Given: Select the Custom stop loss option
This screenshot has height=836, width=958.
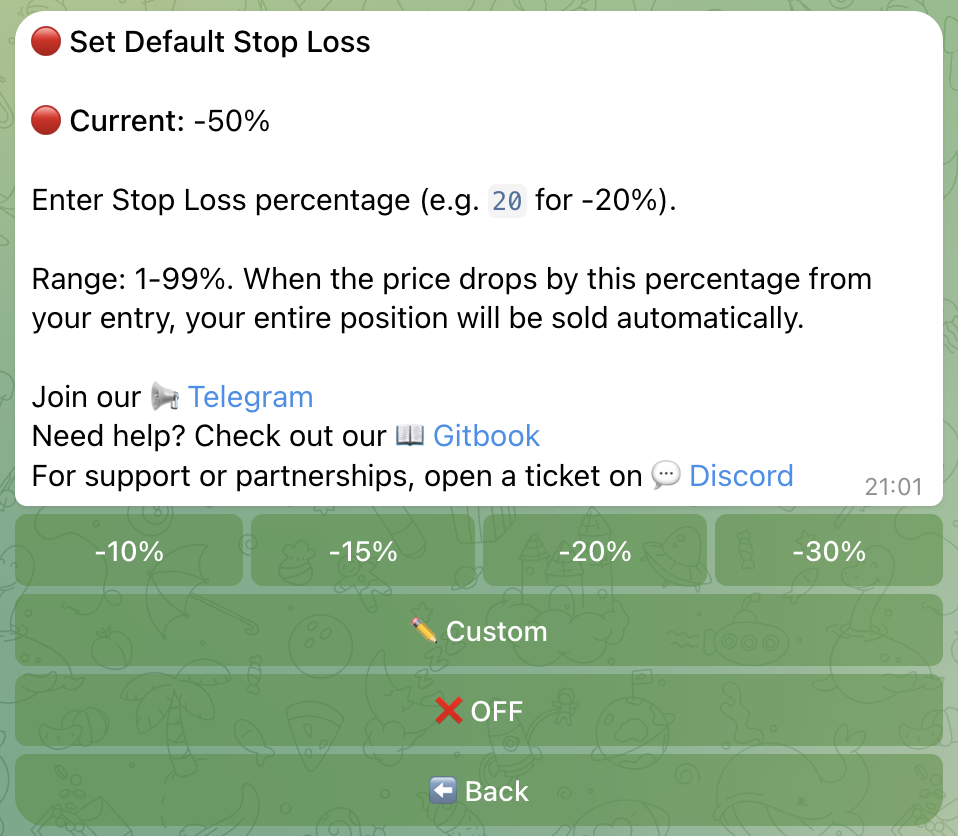Looking at the screenshot, I should (x=479, y=630).
